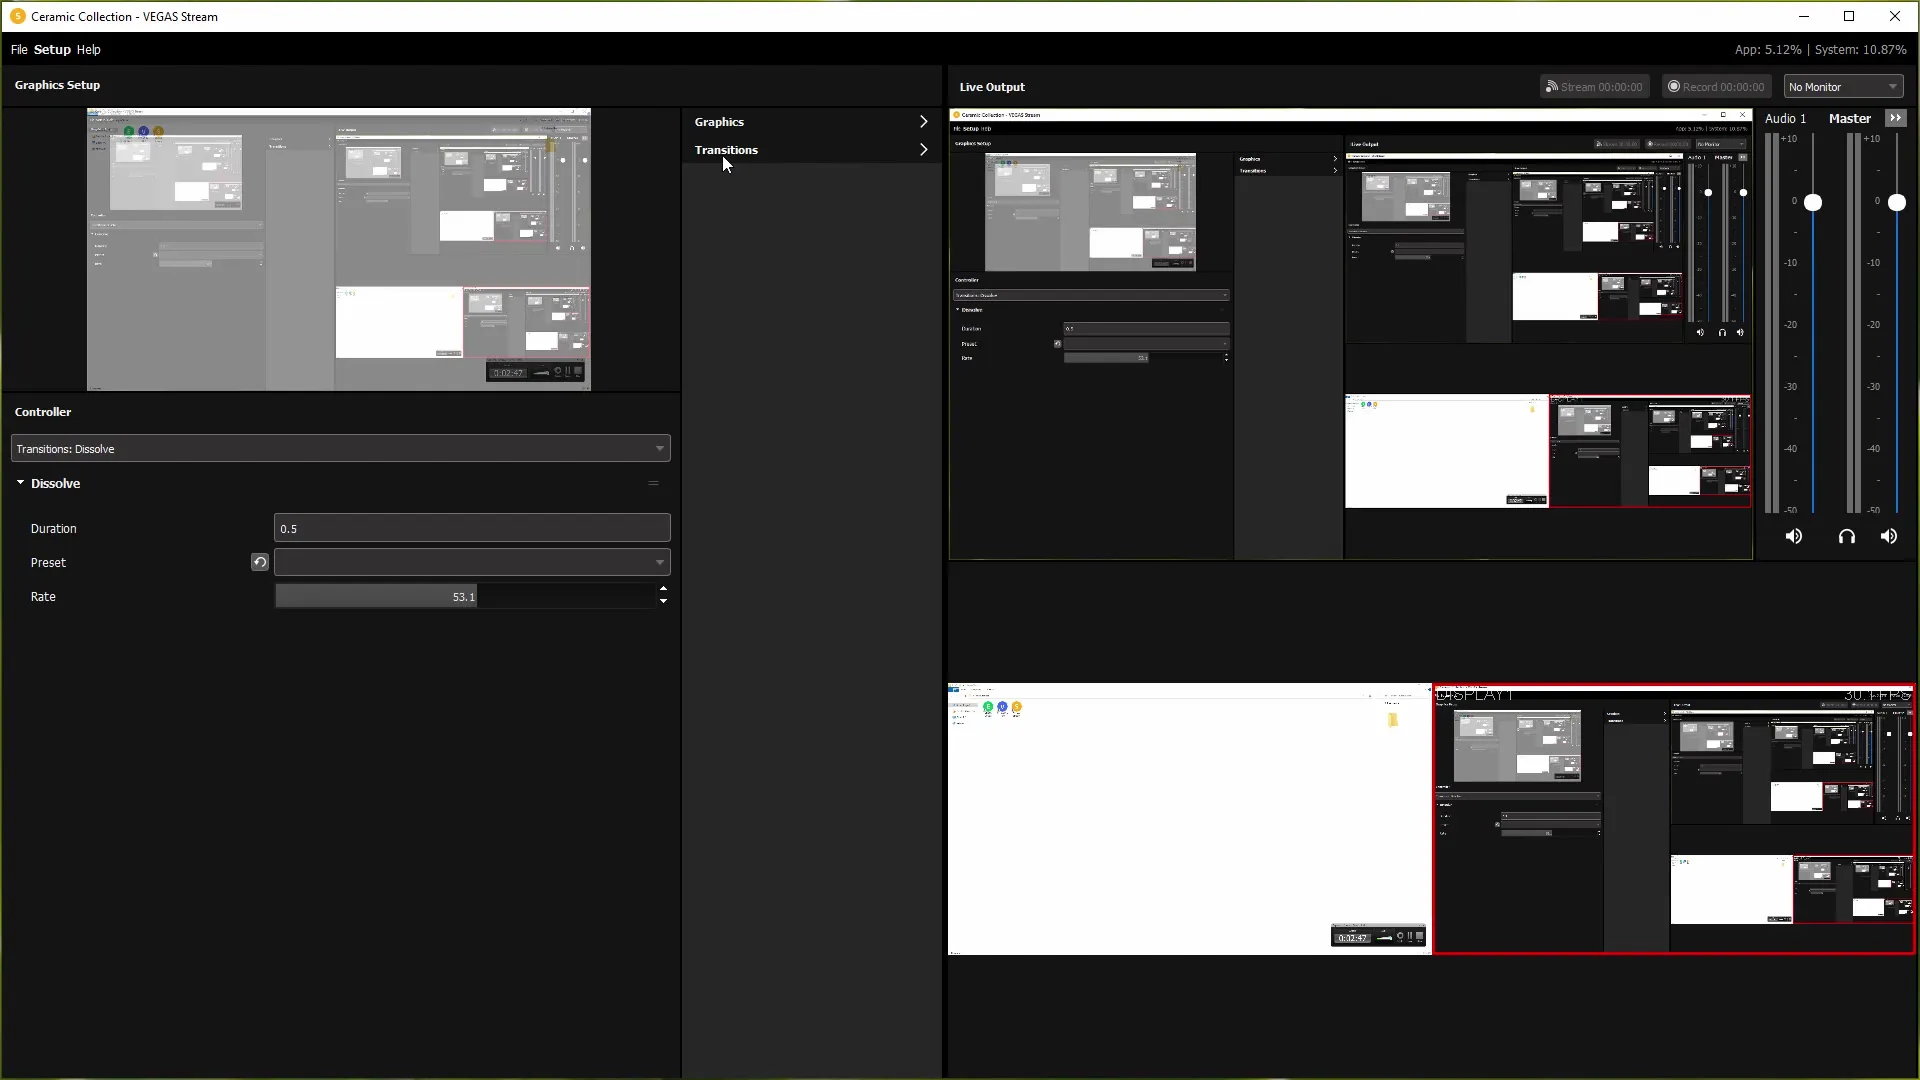Click the speaker icon in Master audio section
1920x1080 pixels.
tap(1891, 537)
